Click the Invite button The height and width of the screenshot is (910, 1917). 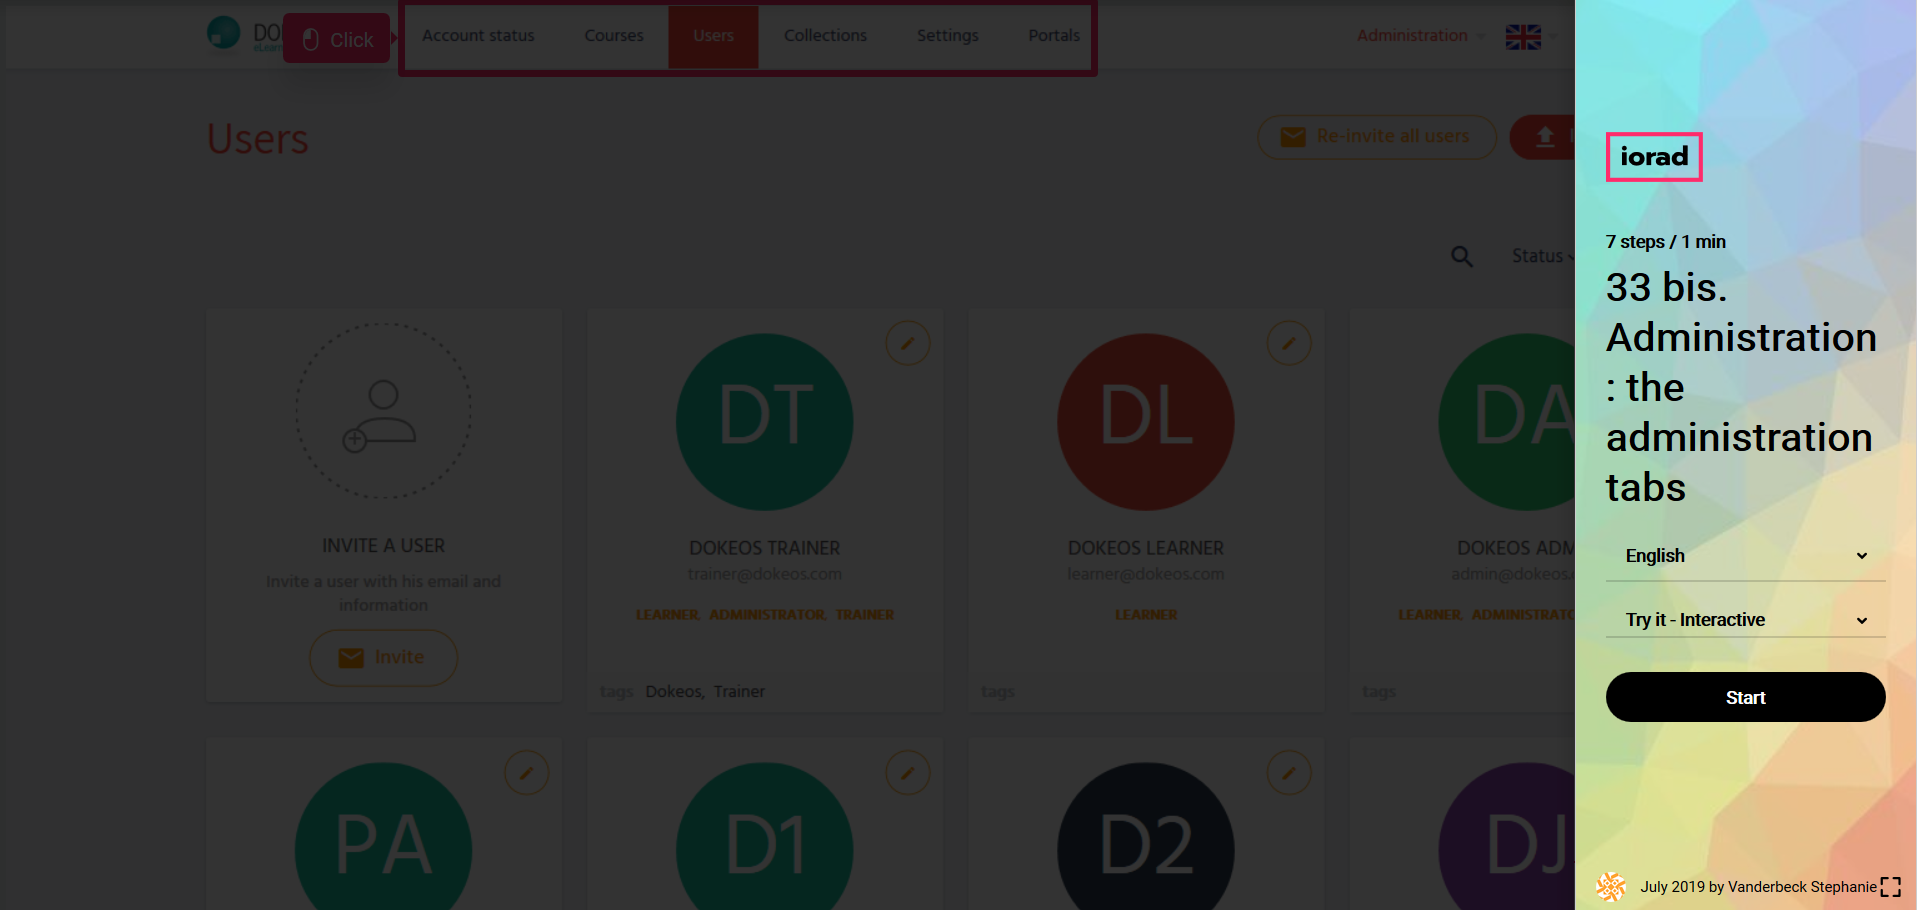pyautogui.click(x=383, y=657)
